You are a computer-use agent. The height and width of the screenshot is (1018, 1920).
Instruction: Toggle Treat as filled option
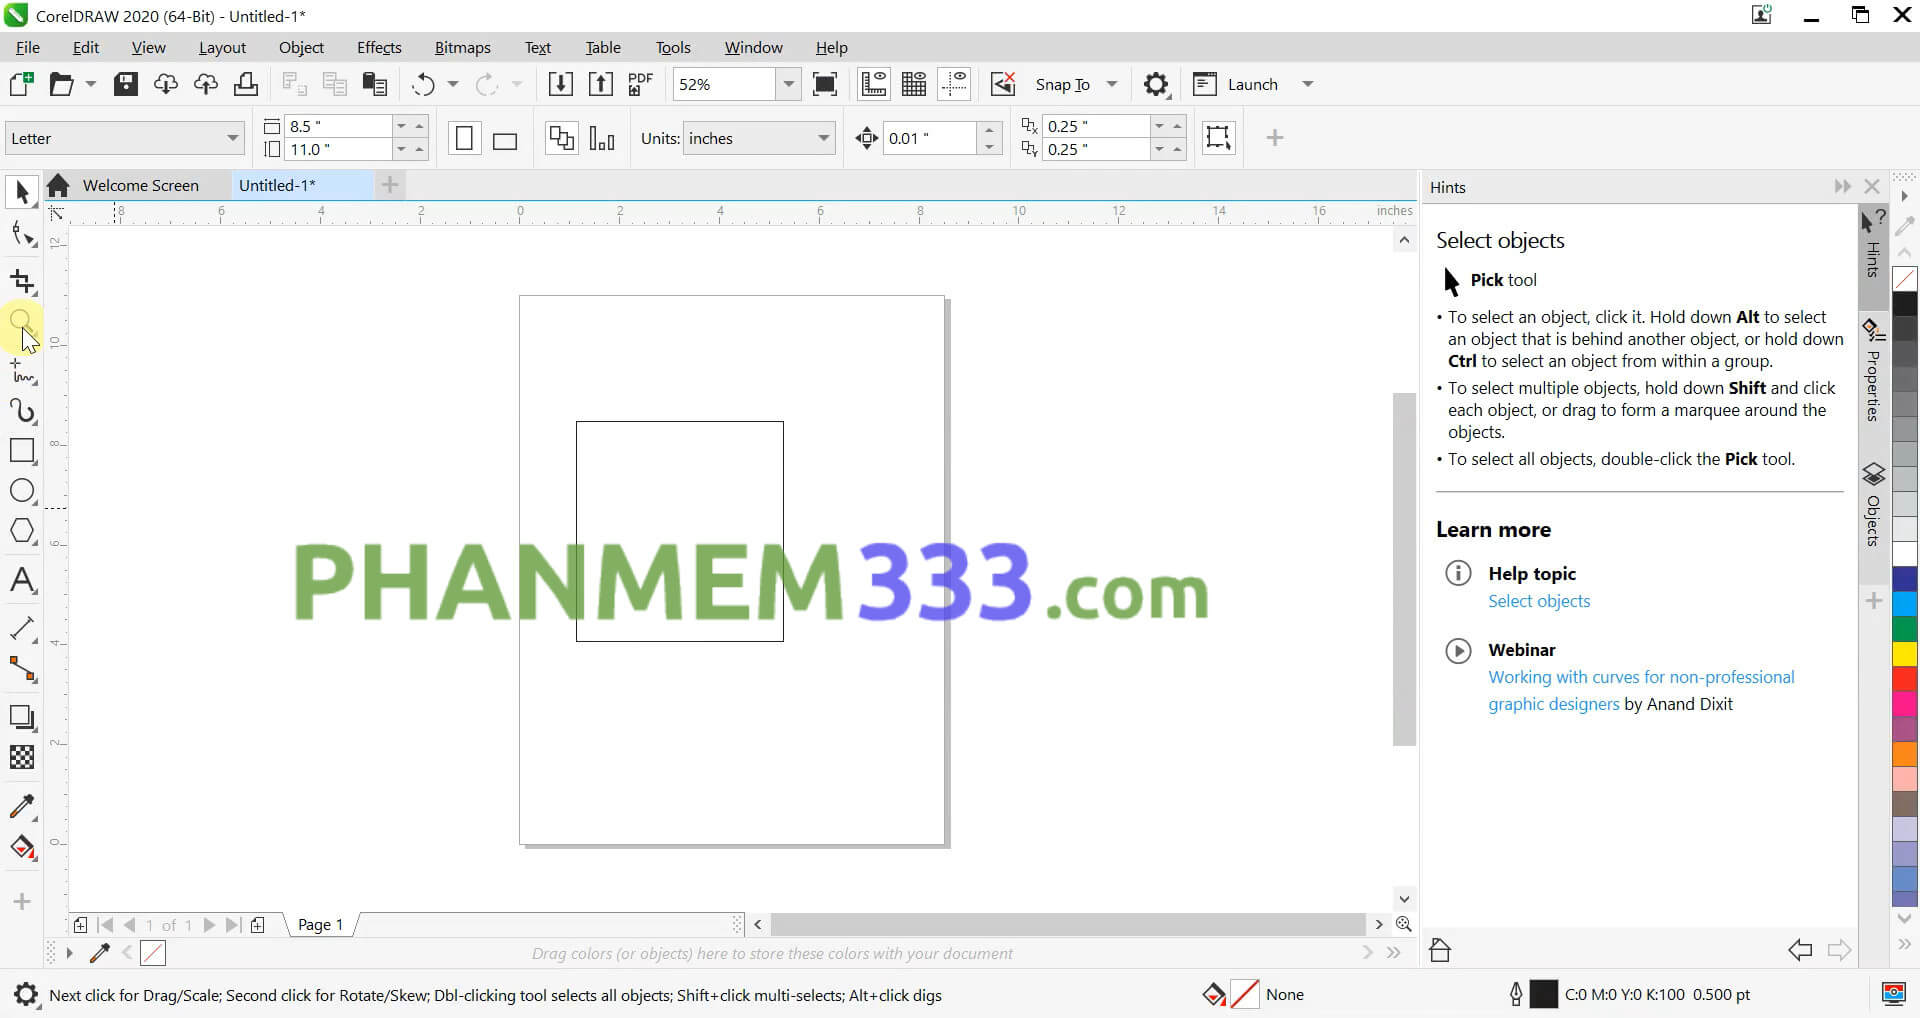pyautogui.click(x=1218, y=138)
